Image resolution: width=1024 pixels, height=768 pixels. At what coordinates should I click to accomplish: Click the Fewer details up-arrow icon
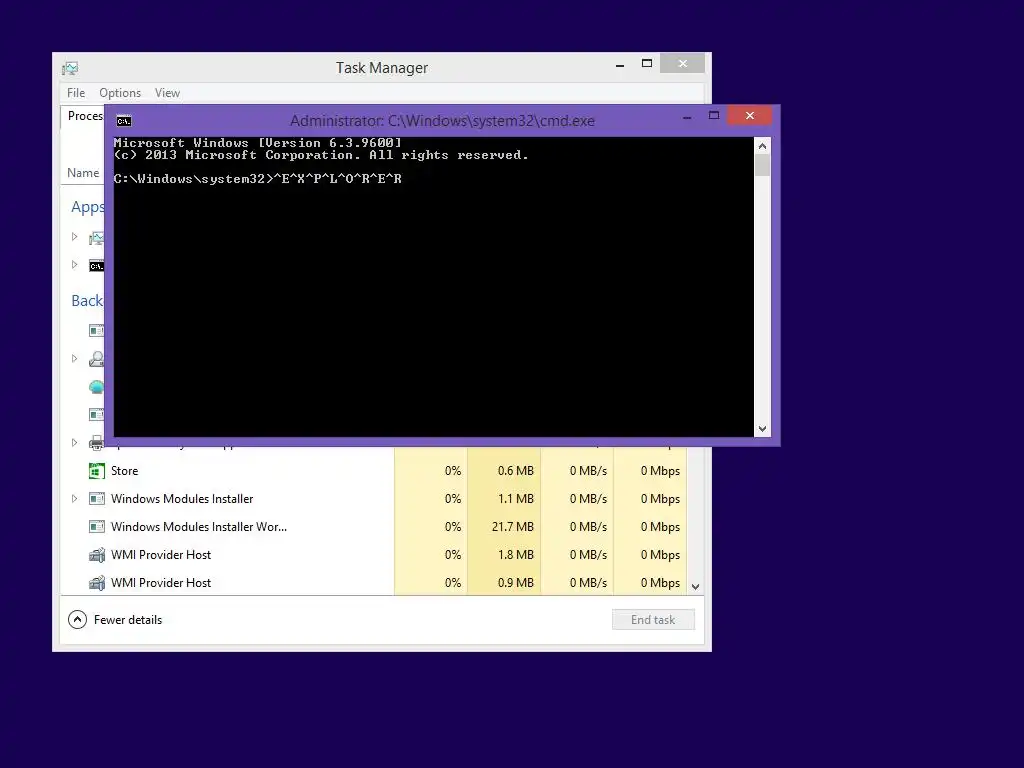click(77, 620)
